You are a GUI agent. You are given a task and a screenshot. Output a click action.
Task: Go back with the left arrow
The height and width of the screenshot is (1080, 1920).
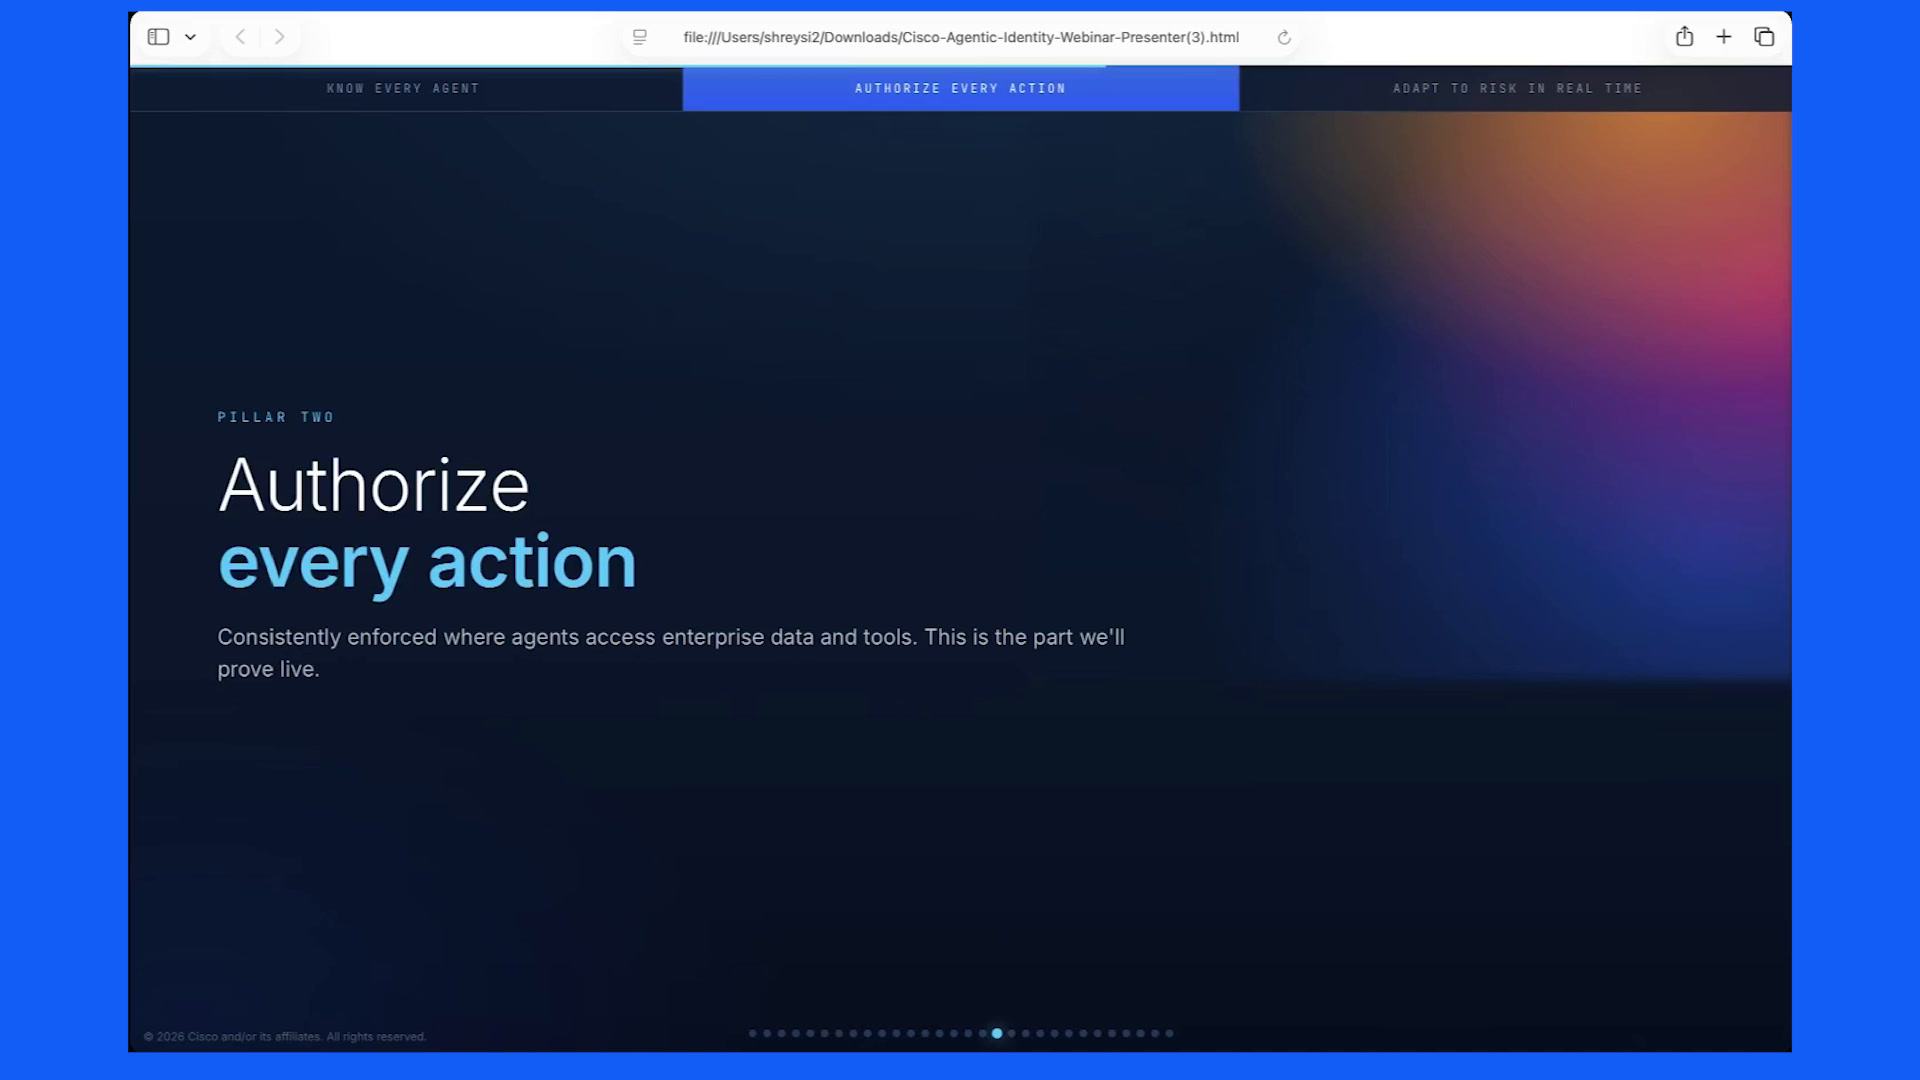pyautogui.click(x=240, y=37)
